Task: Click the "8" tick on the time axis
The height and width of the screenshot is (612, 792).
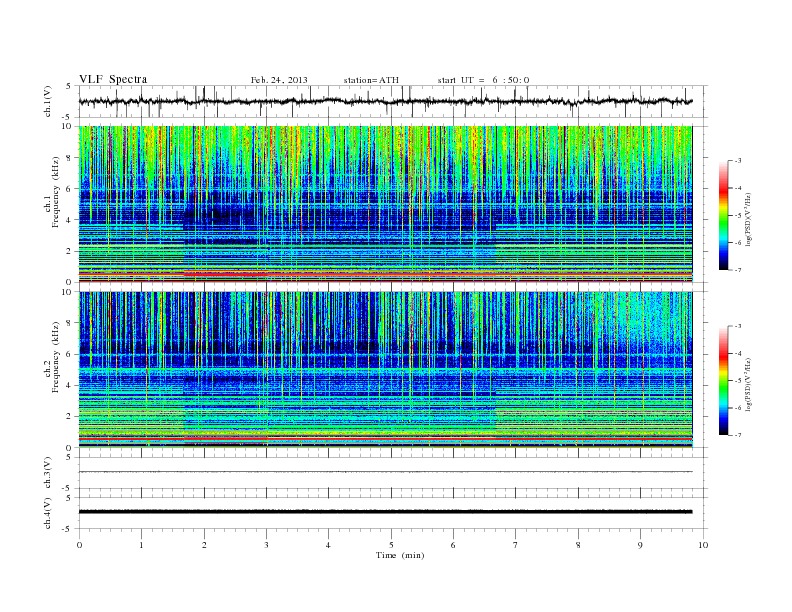Action: click(x=578, y=545)
